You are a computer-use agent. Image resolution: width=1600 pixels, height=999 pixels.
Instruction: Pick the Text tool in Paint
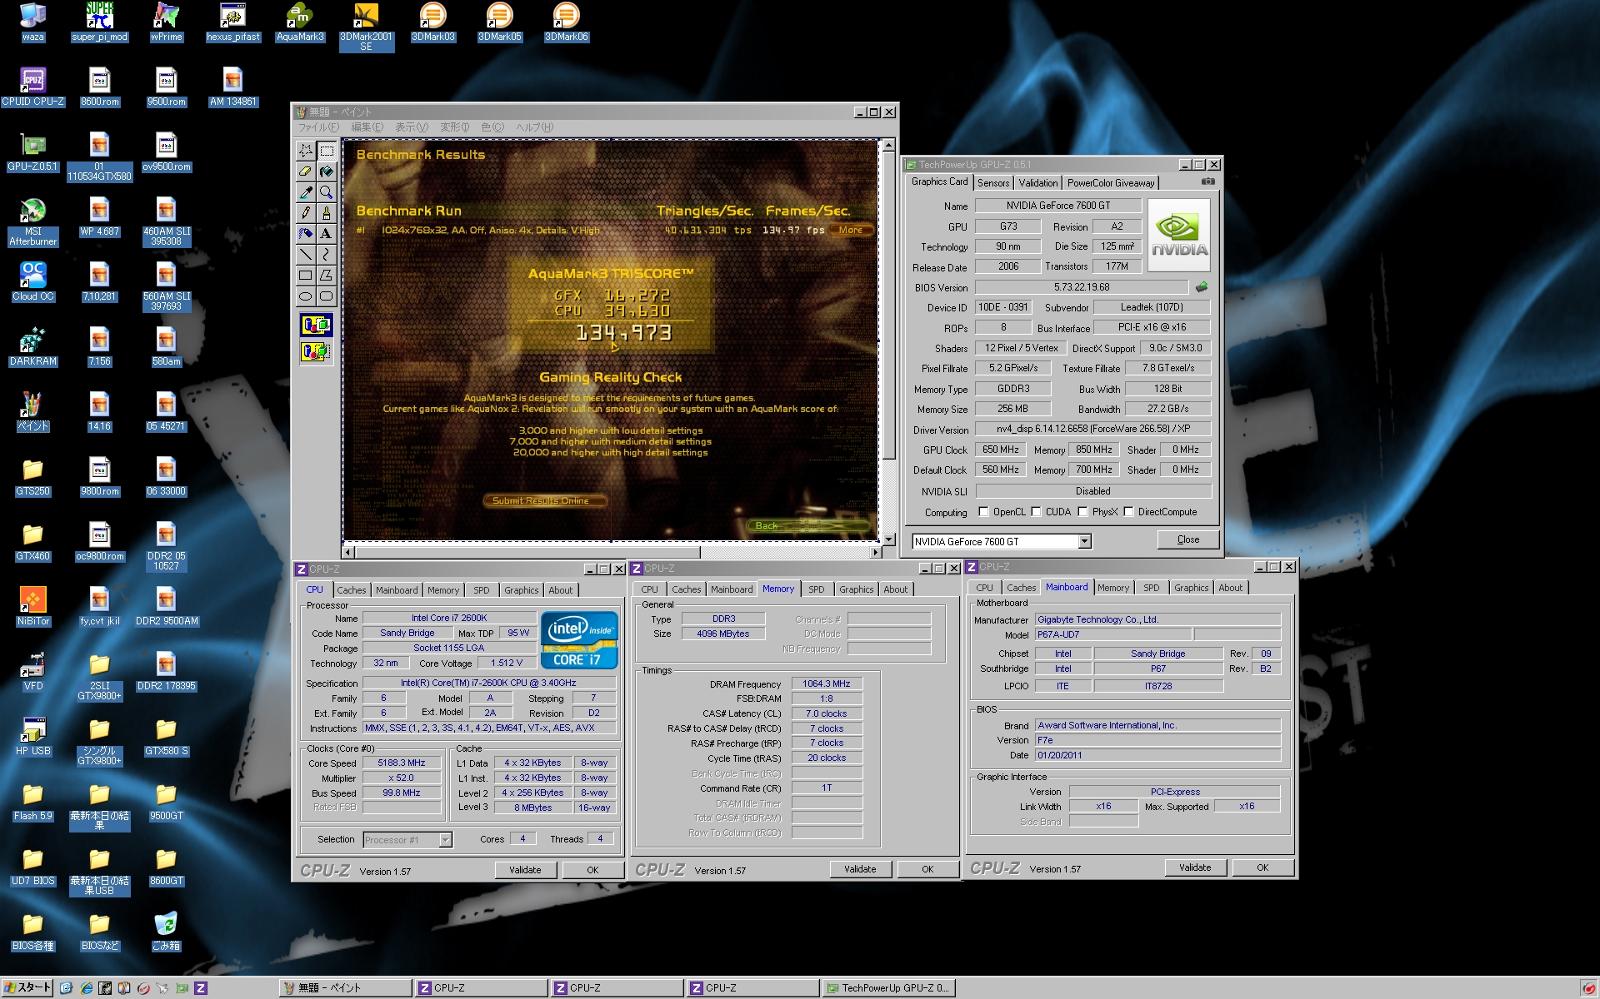coord(326,234)
